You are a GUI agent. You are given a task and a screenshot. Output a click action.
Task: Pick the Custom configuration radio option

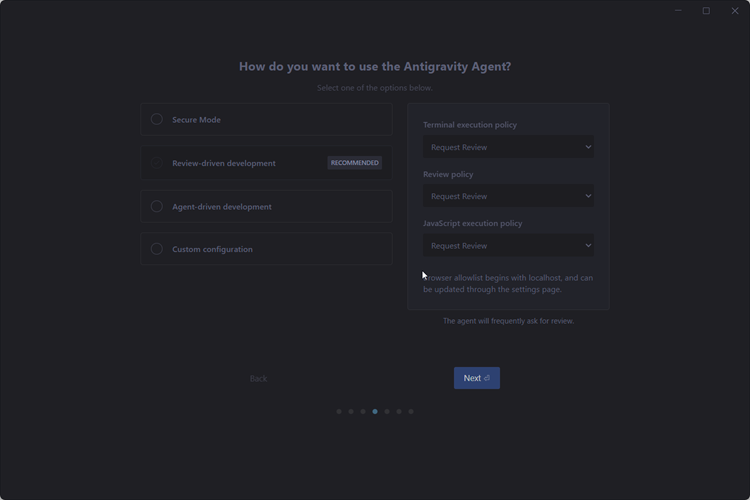pos(157,249)
